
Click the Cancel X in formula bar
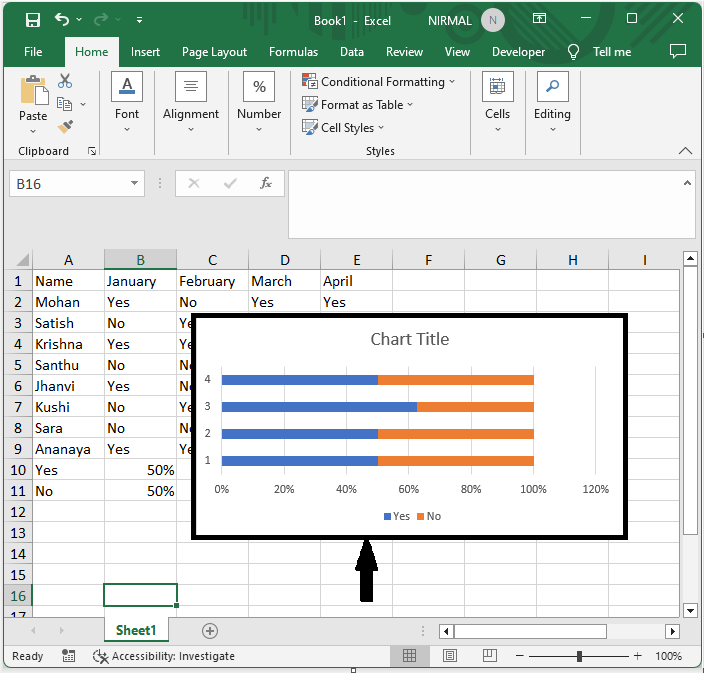[194, 183]
